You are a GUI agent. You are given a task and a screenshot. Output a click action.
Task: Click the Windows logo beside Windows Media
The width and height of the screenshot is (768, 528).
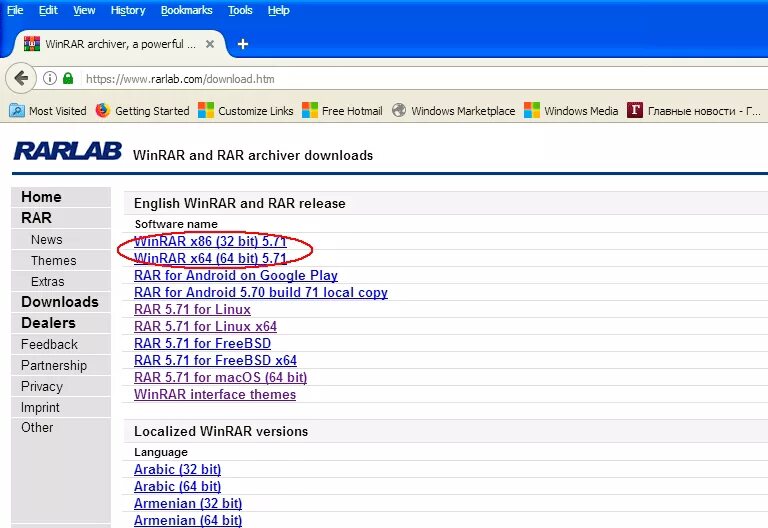point(532,110)
